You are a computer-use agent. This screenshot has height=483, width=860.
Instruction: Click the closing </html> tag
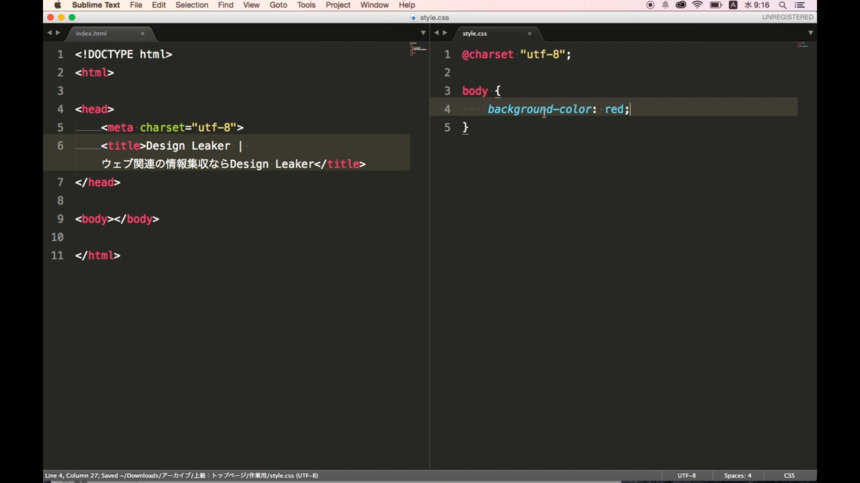(98, 255)
